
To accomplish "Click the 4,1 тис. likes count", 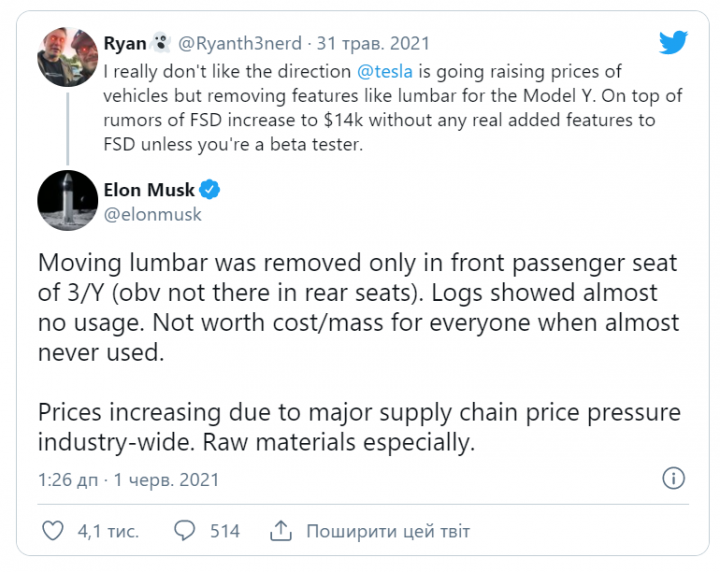I will pyautogui.click(x=107, y=531).
